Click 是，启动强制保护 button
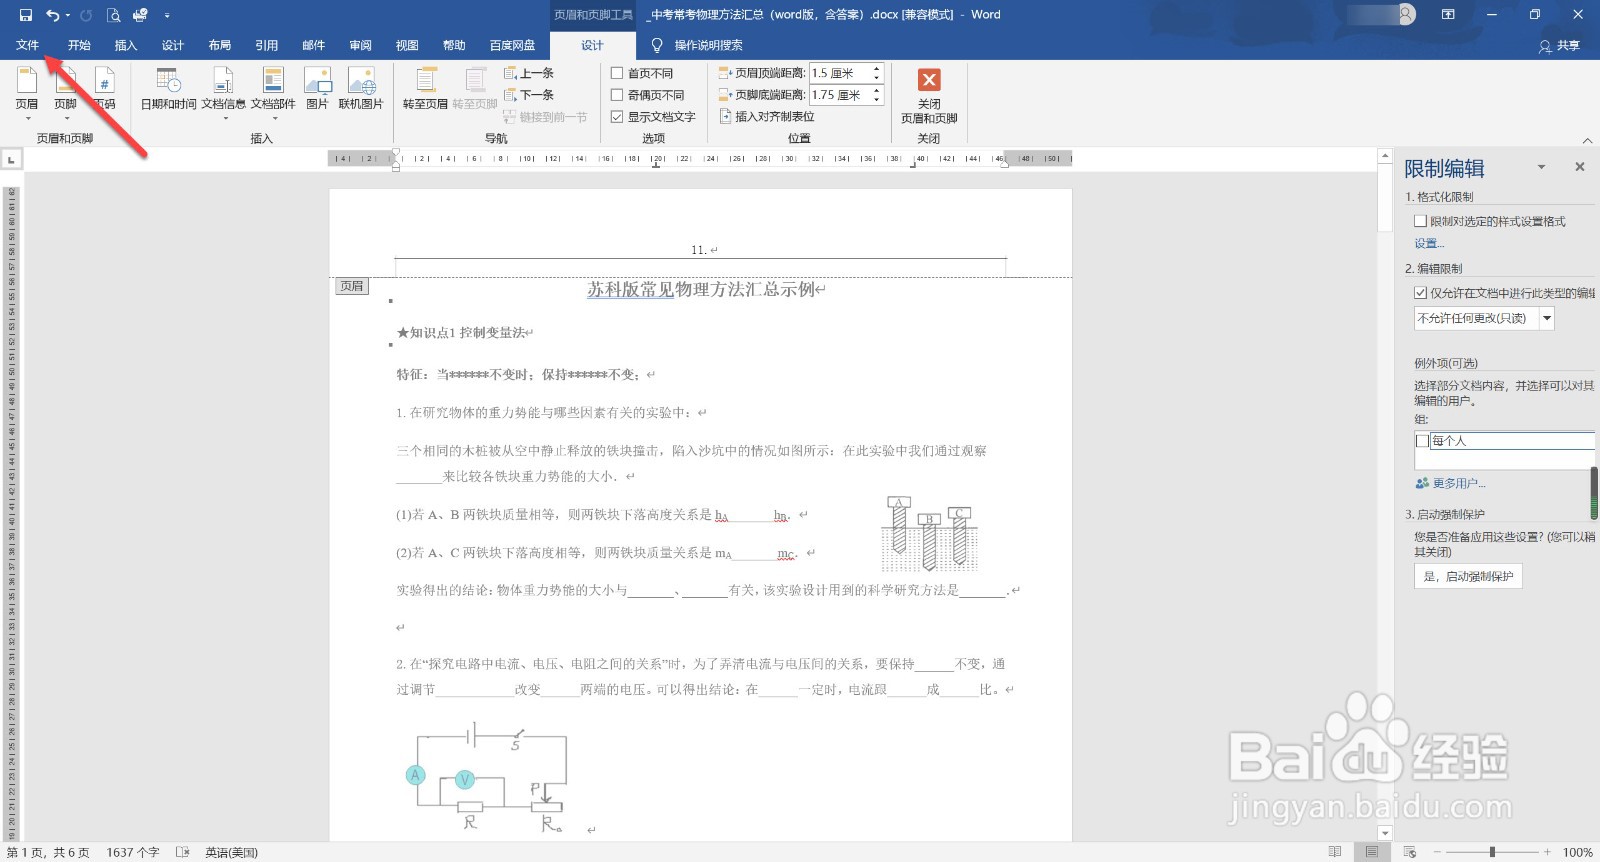 pyautogui.click(x=1468, y=576)
